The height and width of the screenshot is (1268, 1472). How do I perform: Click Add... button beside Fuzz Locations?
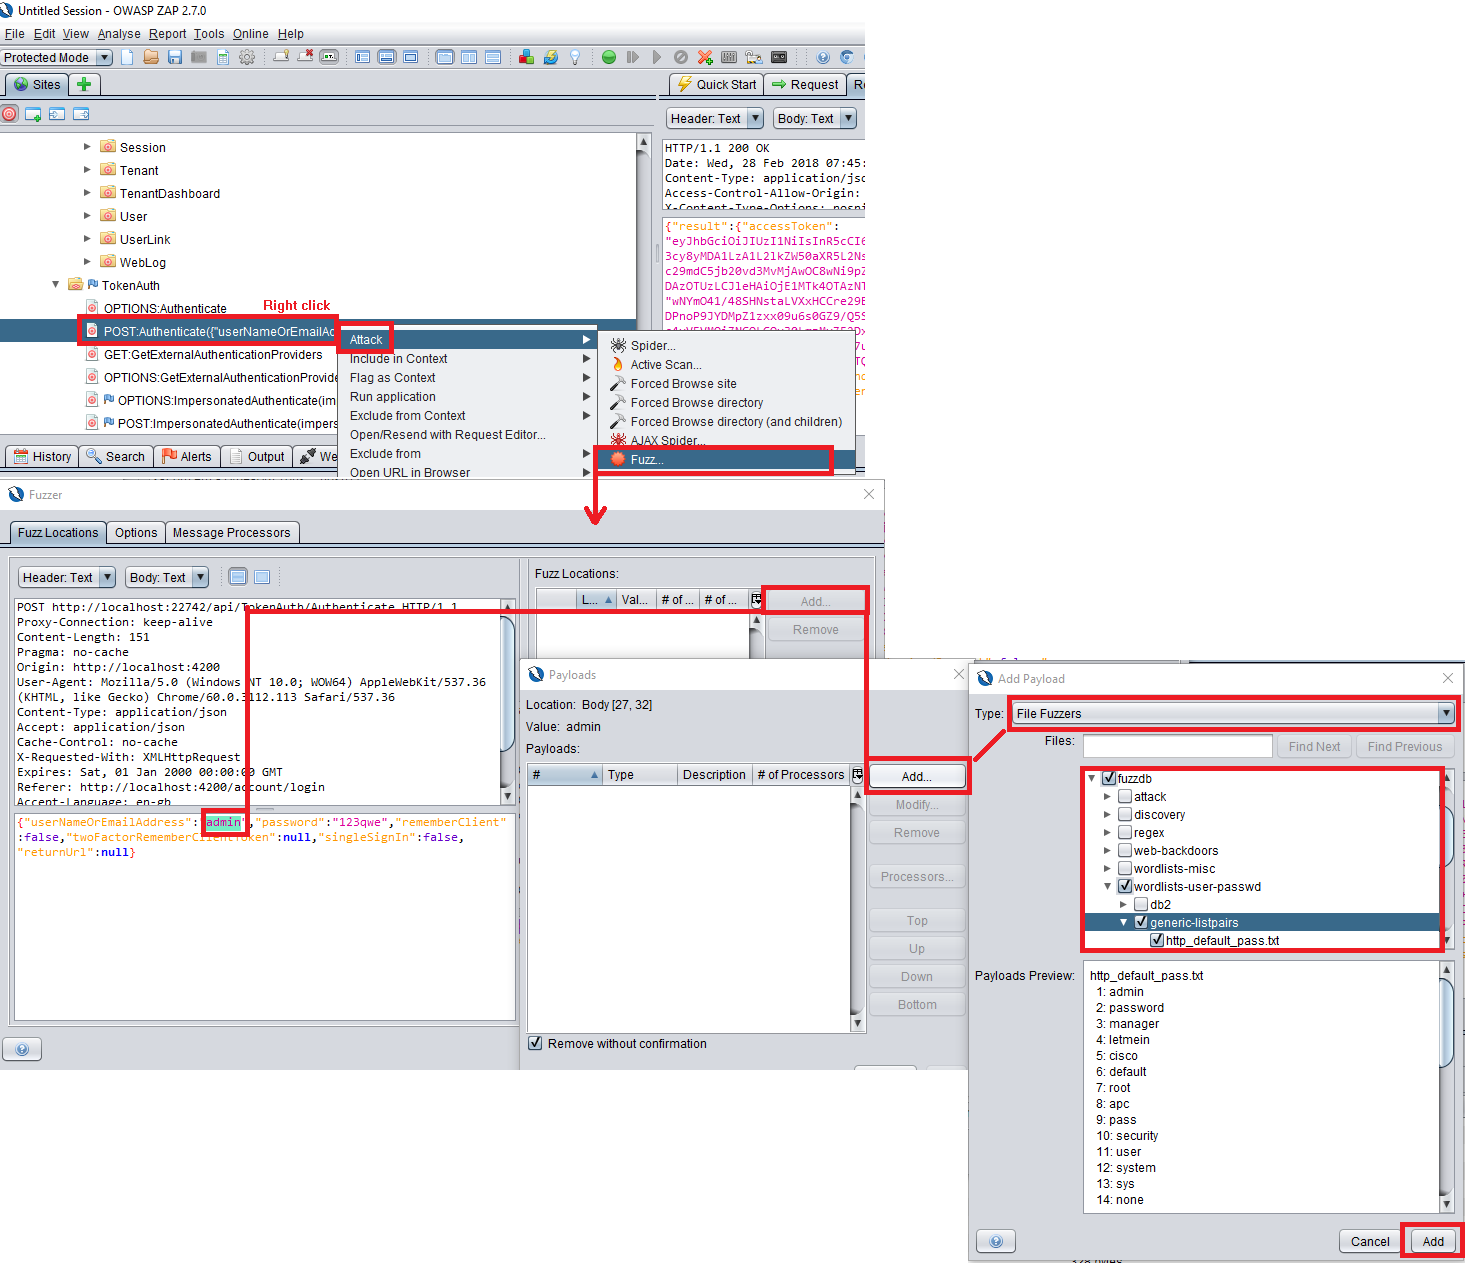tap(815, 601)
